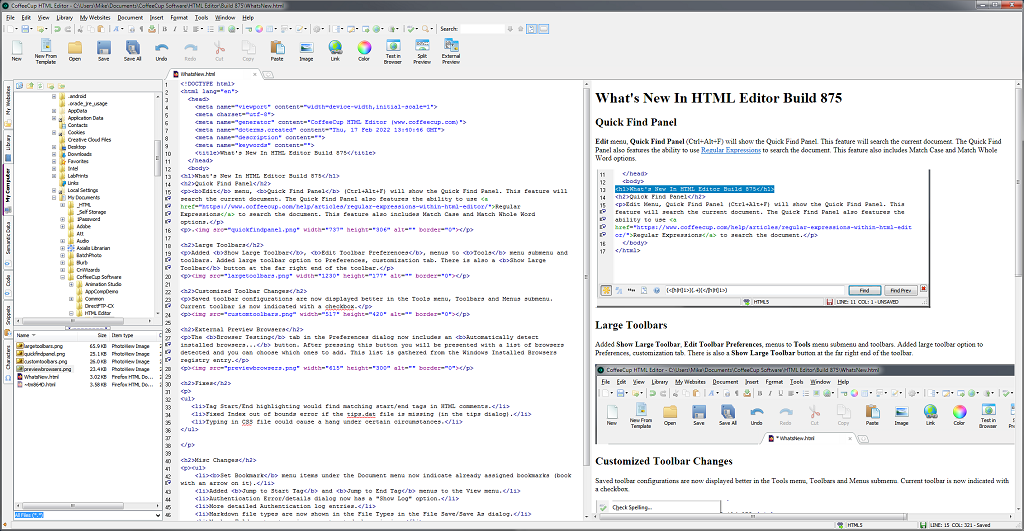This screenshot has width=1024, height=531.
Task: Click the large Redo arrow icon
Action: pyautogui.click(x=190, y=50)
